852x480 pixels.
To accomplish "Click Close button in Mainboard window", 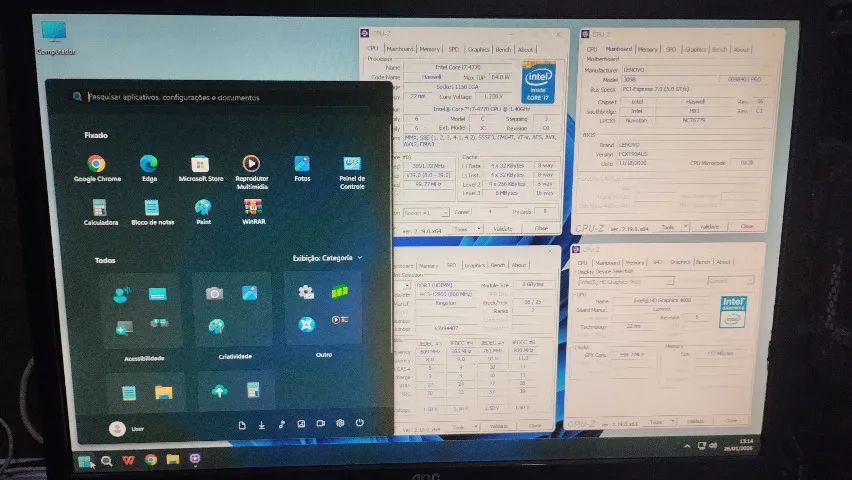I will (x=747, y=226).
